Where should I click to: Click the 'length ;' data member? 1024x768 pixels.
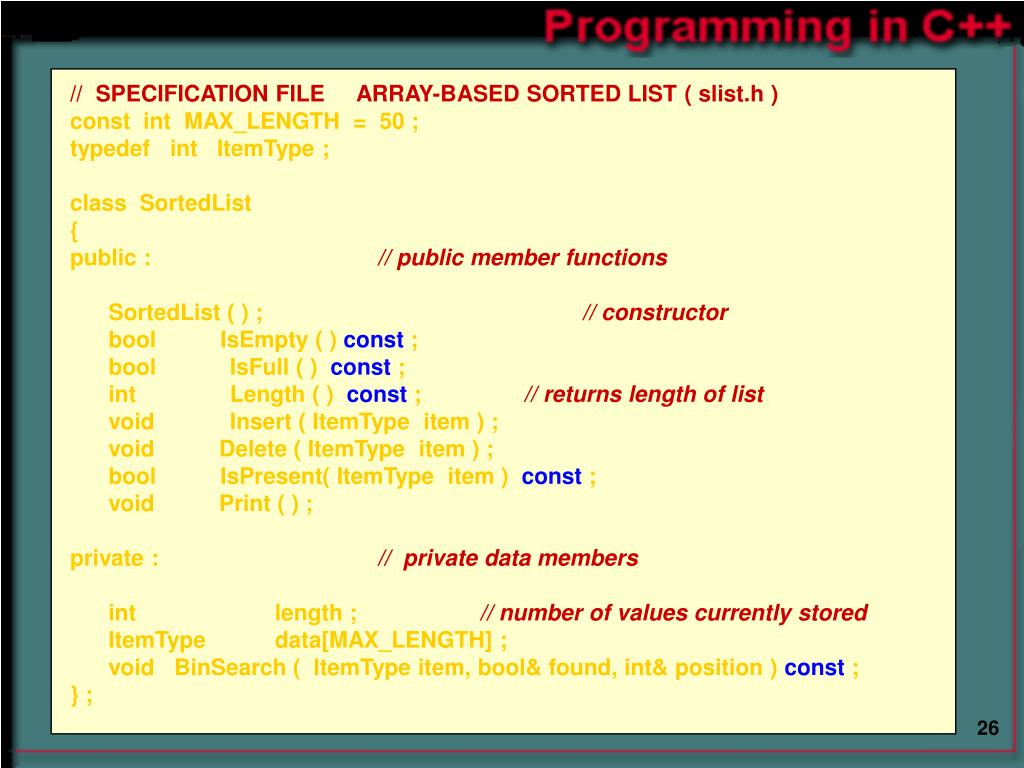(315, 613)
